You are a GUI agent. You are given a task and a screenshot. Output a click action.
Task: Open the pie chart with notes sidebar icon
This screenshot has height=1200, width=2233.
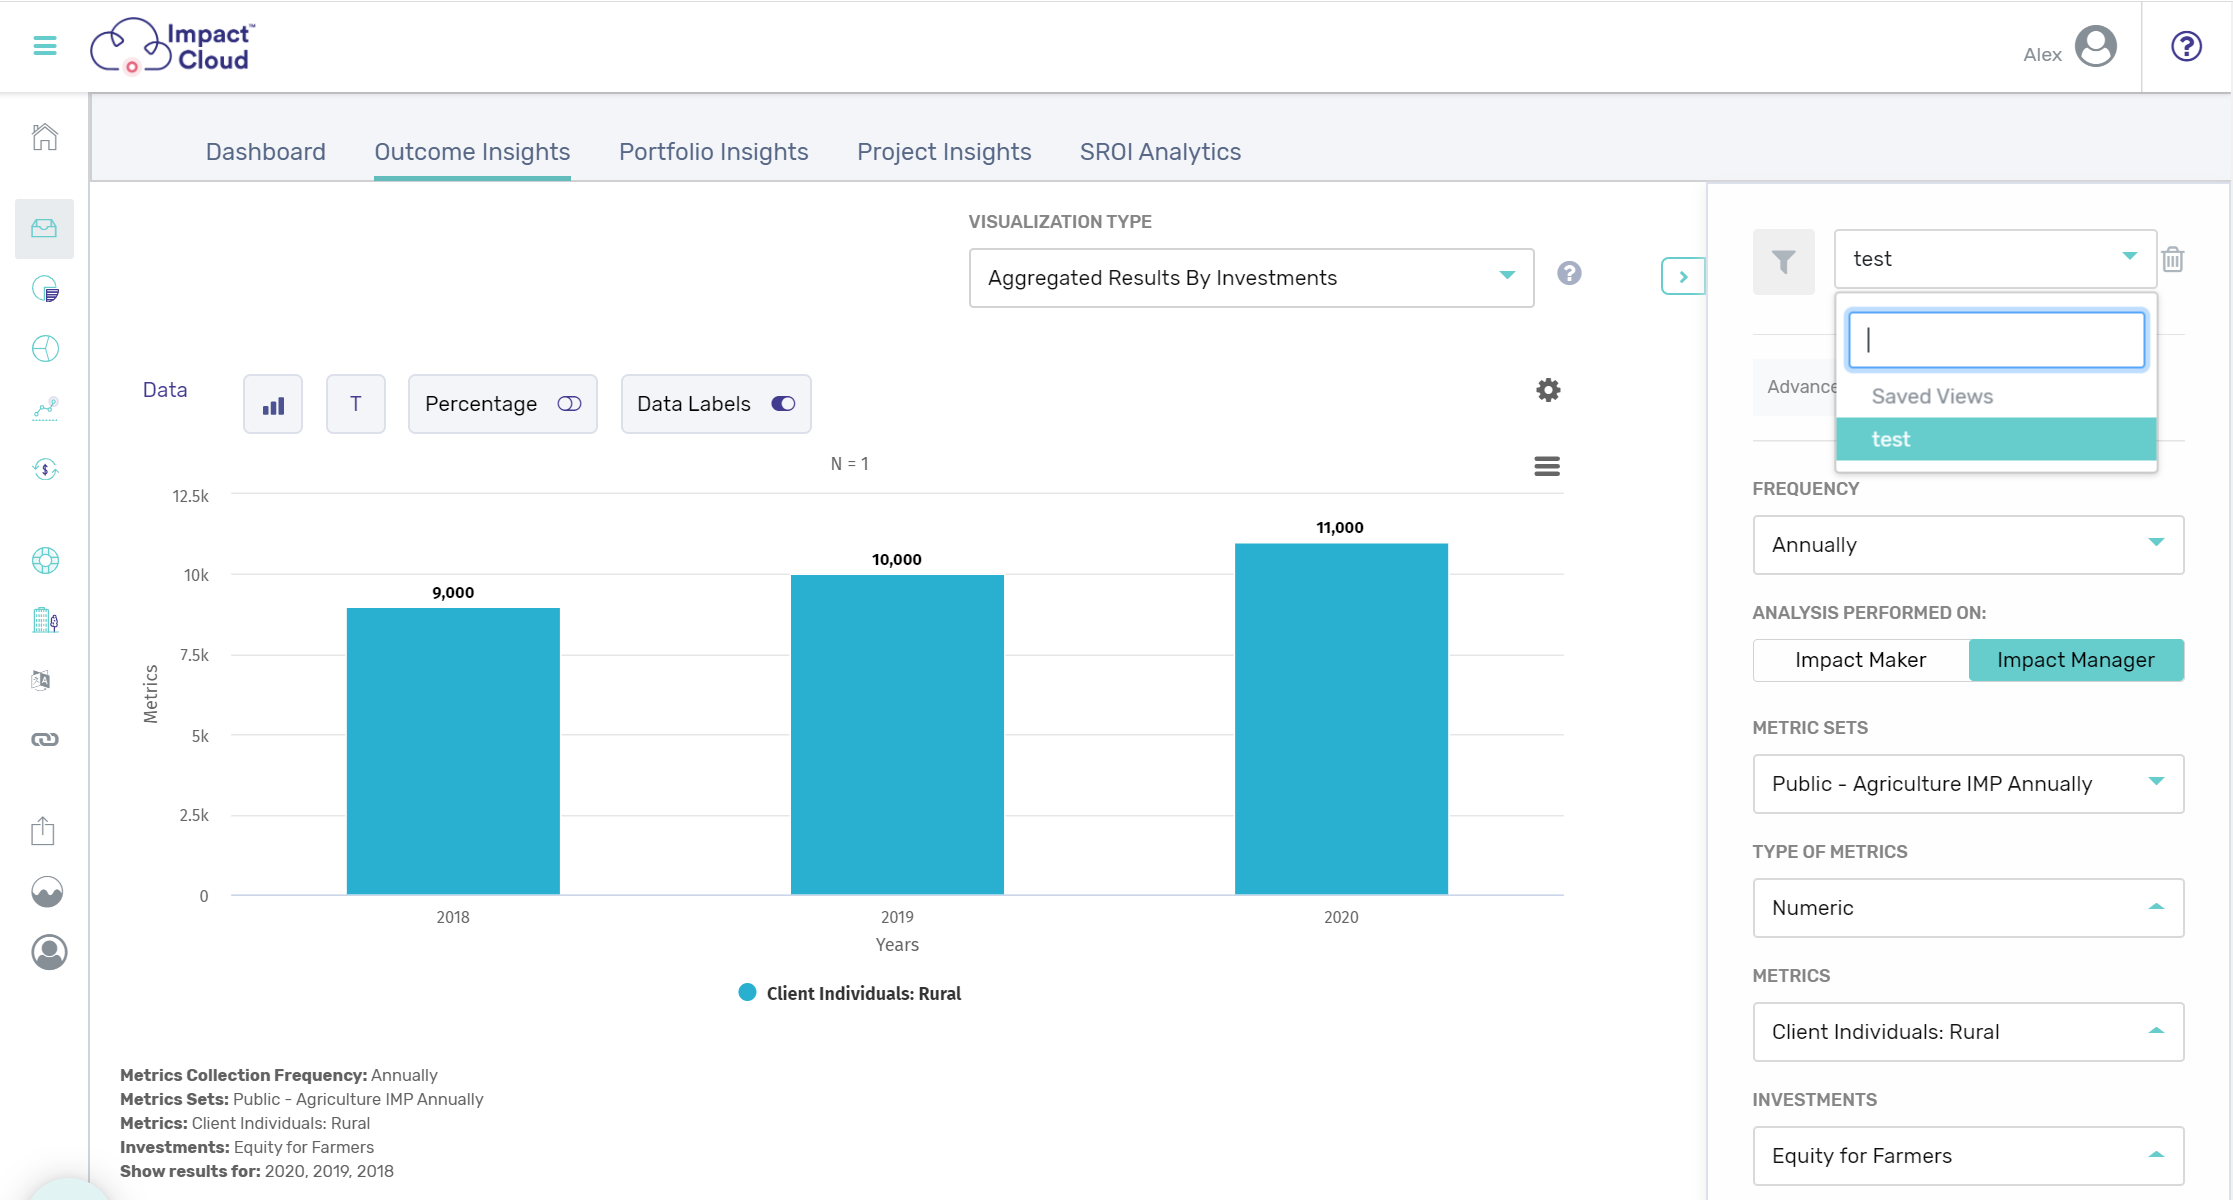pyautogui.click(x=45, y=289)
